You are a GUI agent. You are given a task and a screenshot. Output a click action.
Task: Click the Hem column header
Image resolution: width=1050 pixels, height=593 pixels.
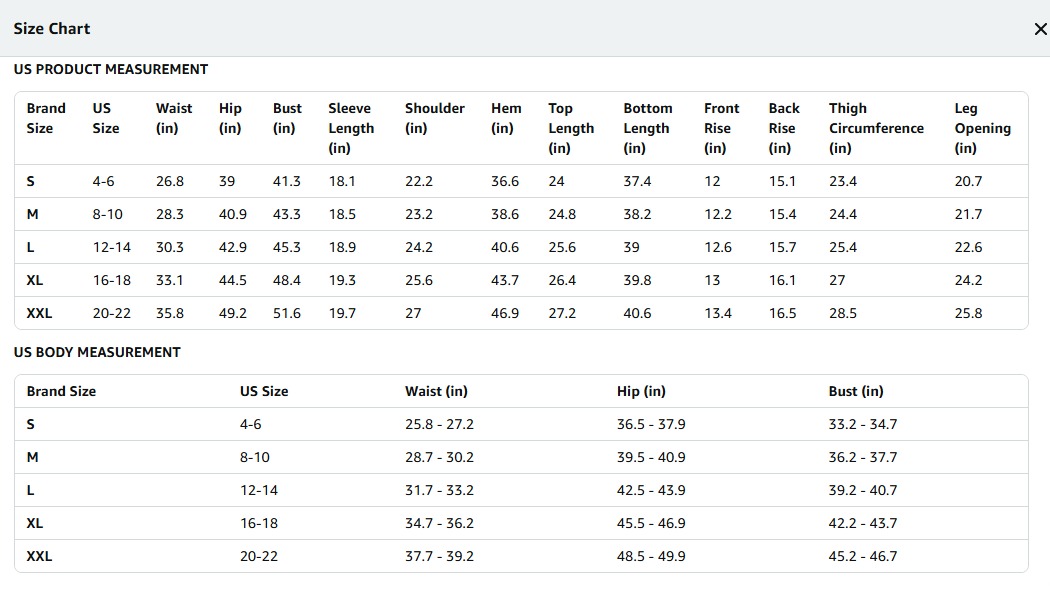[505, 118]
